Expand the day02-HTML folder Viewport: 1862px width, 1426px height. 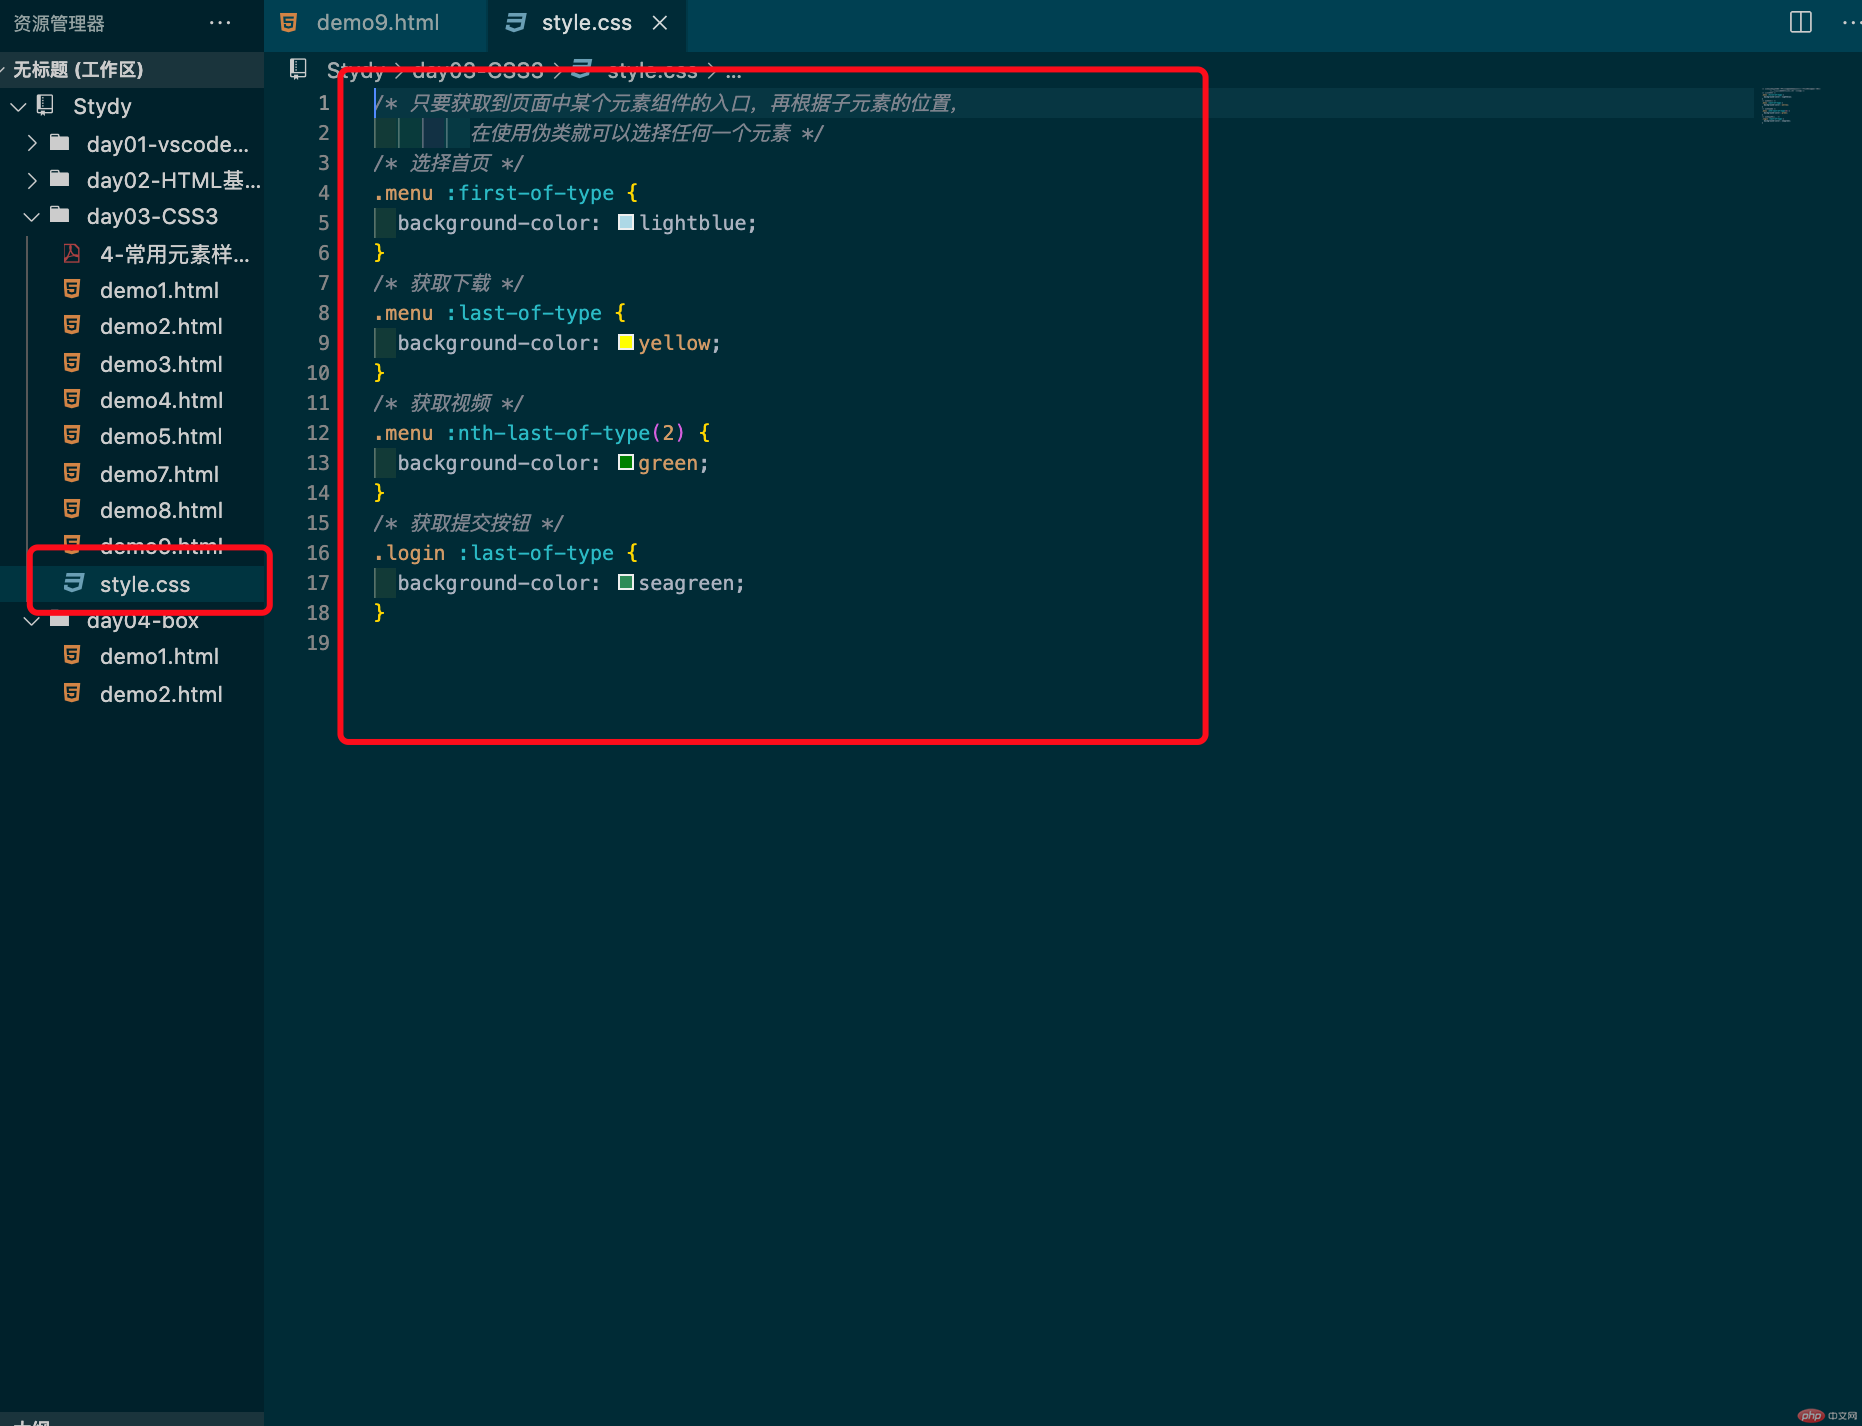click(32, 180)
